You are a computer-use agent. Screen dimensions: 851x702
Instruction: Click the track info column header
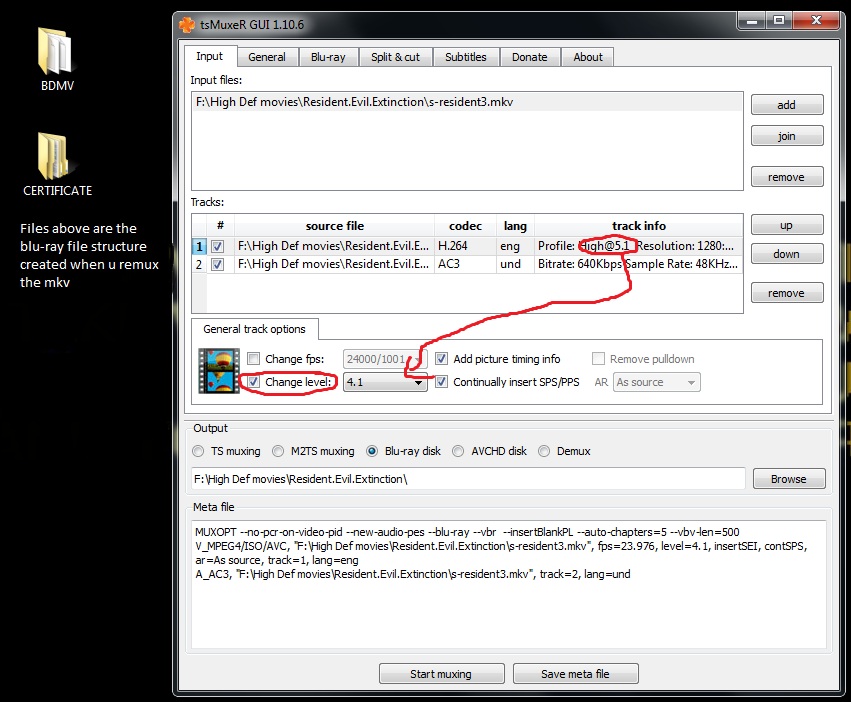click(x=639, y=226)
